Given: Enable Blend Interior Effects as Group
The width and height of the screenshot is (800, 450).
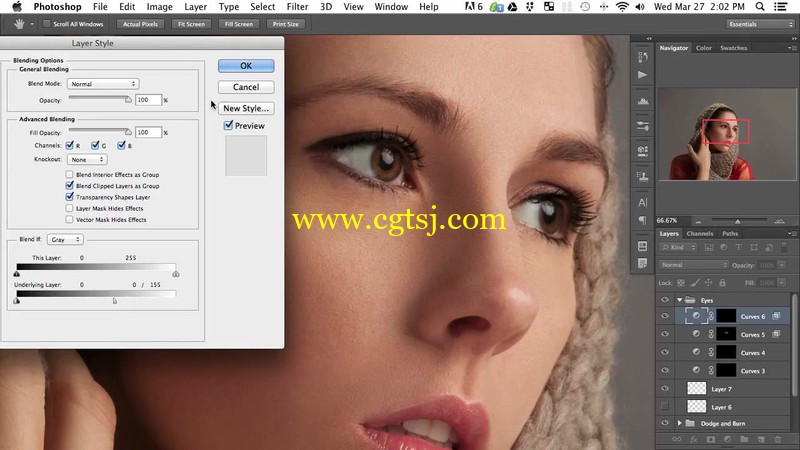Looking at the screenshot, I should [x=69, y=174].
